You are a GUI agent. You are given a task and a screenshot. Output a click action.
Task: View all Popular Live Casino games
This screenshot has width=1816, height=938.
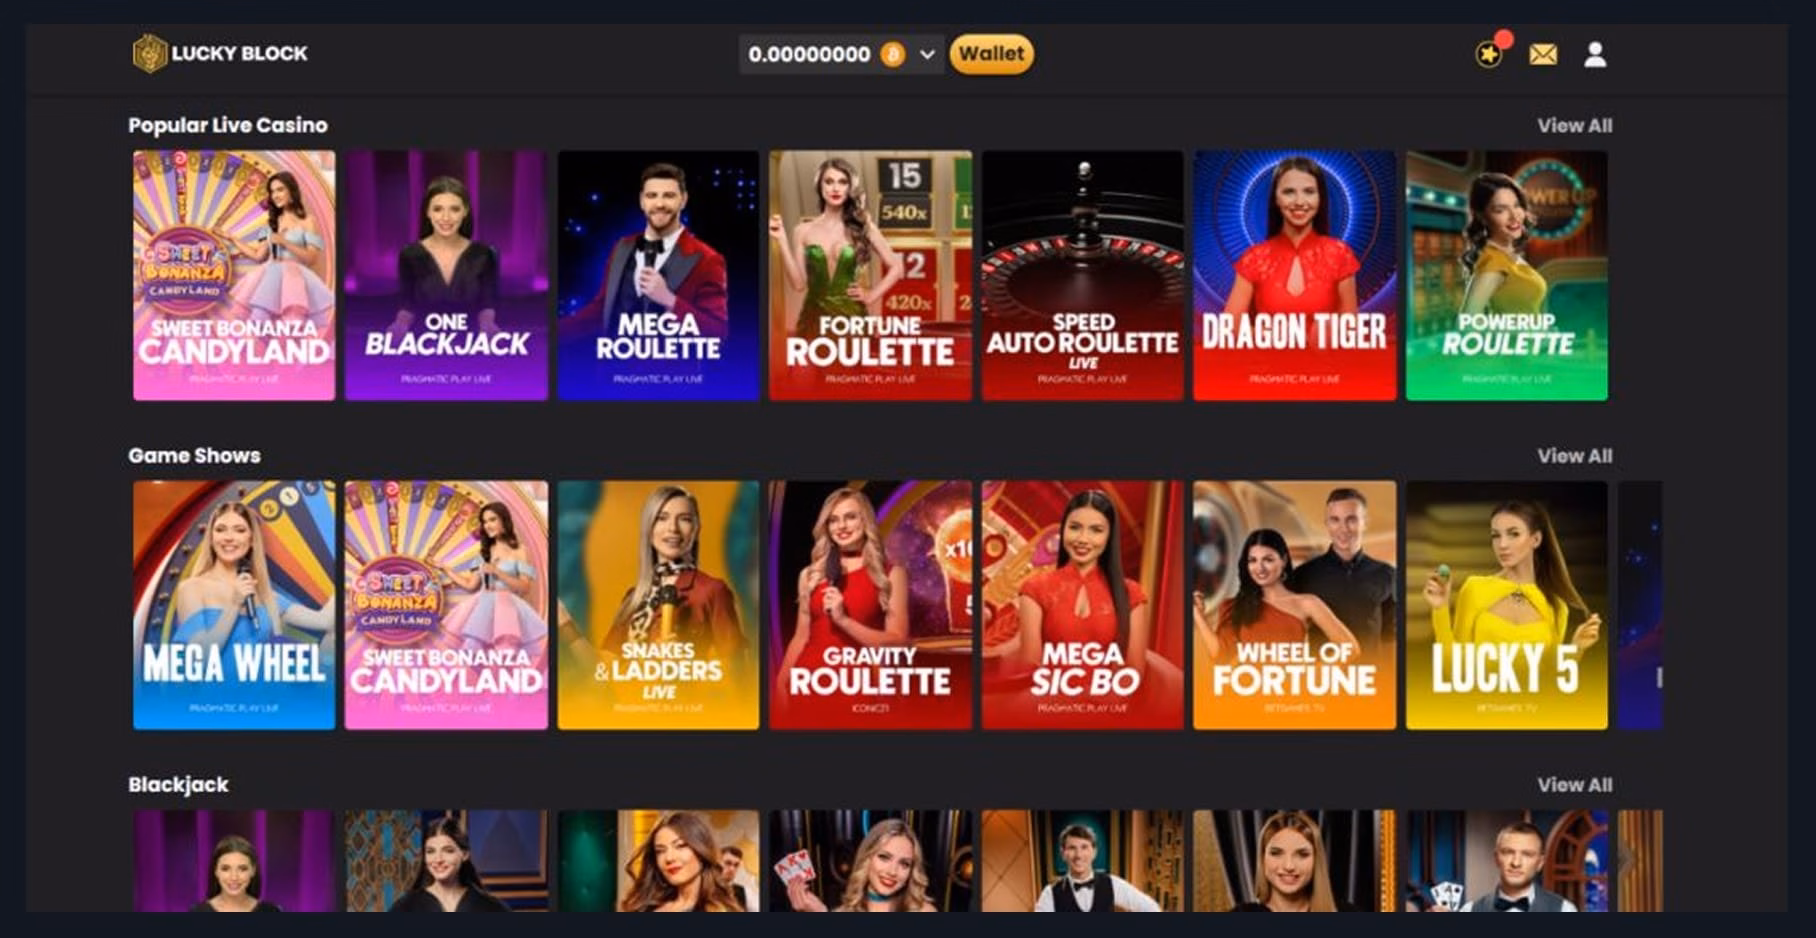[x=1574, y=126]
